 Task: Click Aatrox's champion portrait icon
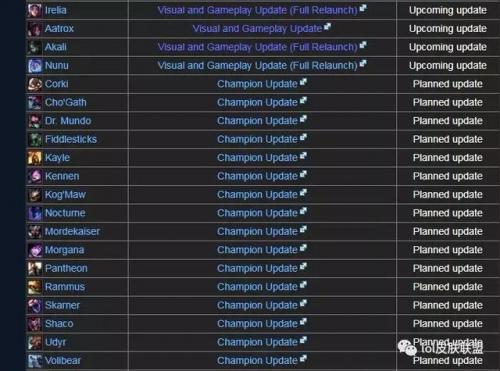pos(35,29)
